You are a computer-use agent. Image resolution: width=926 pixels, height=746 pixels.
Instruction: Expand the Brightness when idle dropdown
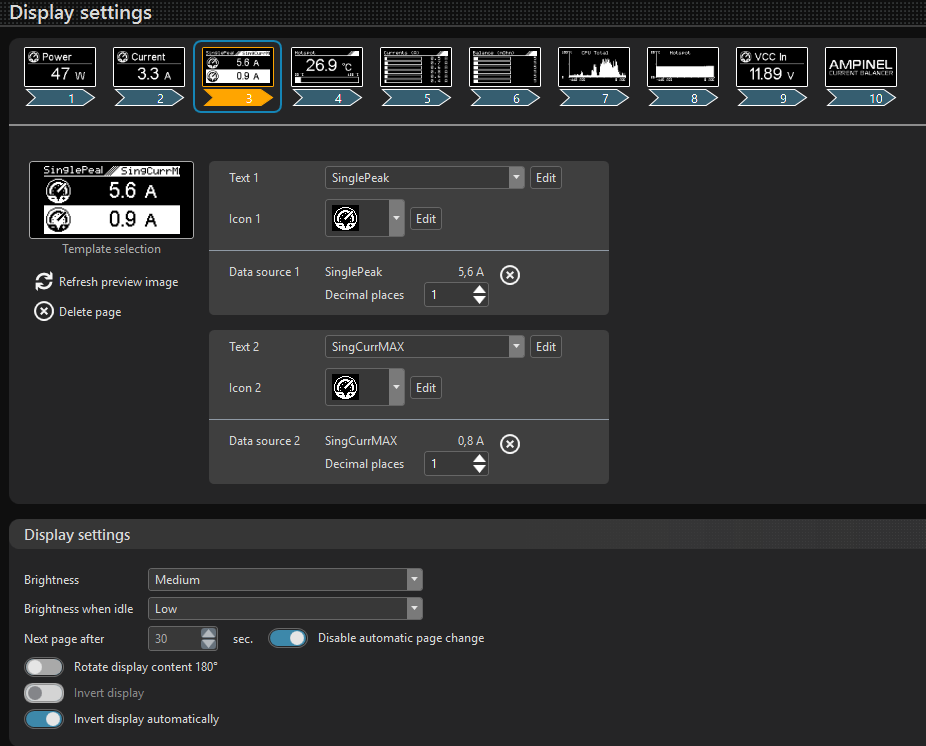point(285,609)
